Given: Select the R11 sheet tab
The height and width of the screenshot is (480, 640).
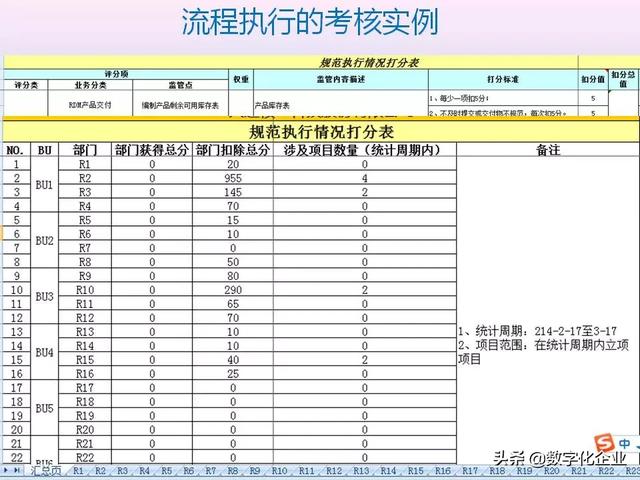Looking at the screenshot, I should (307, 471).
